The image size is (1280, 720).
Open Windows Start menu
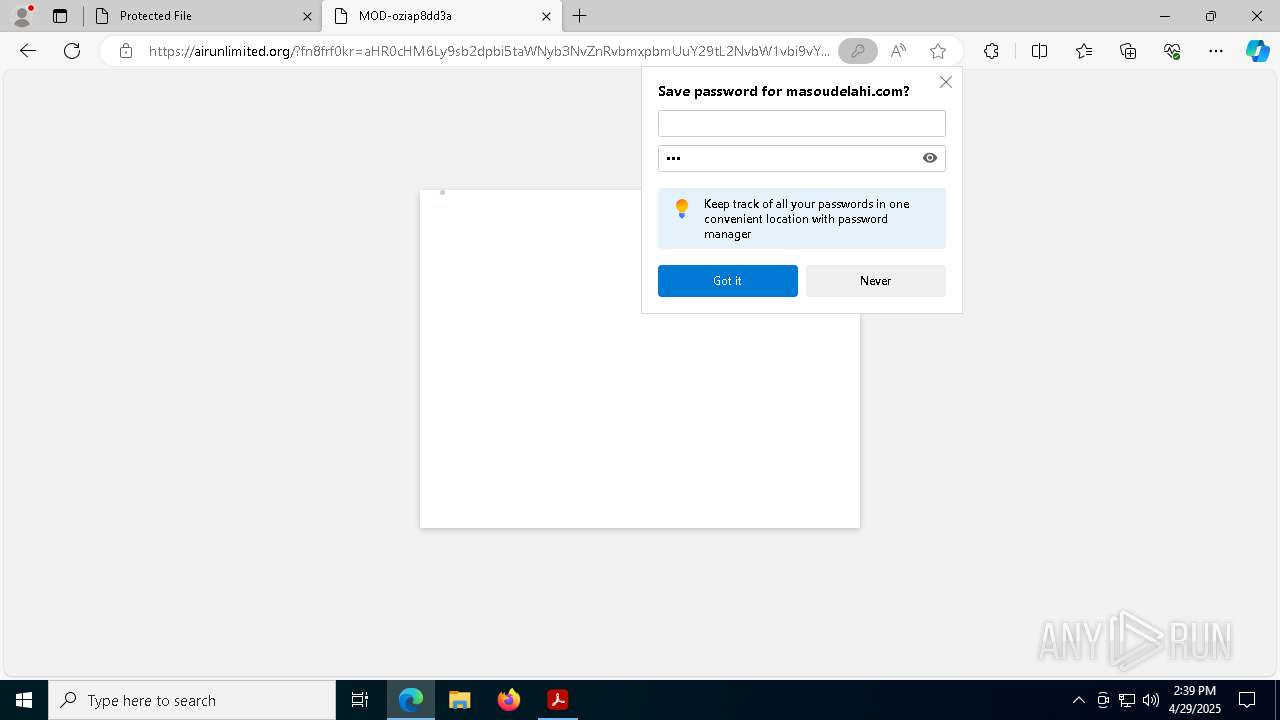[24, 700]
